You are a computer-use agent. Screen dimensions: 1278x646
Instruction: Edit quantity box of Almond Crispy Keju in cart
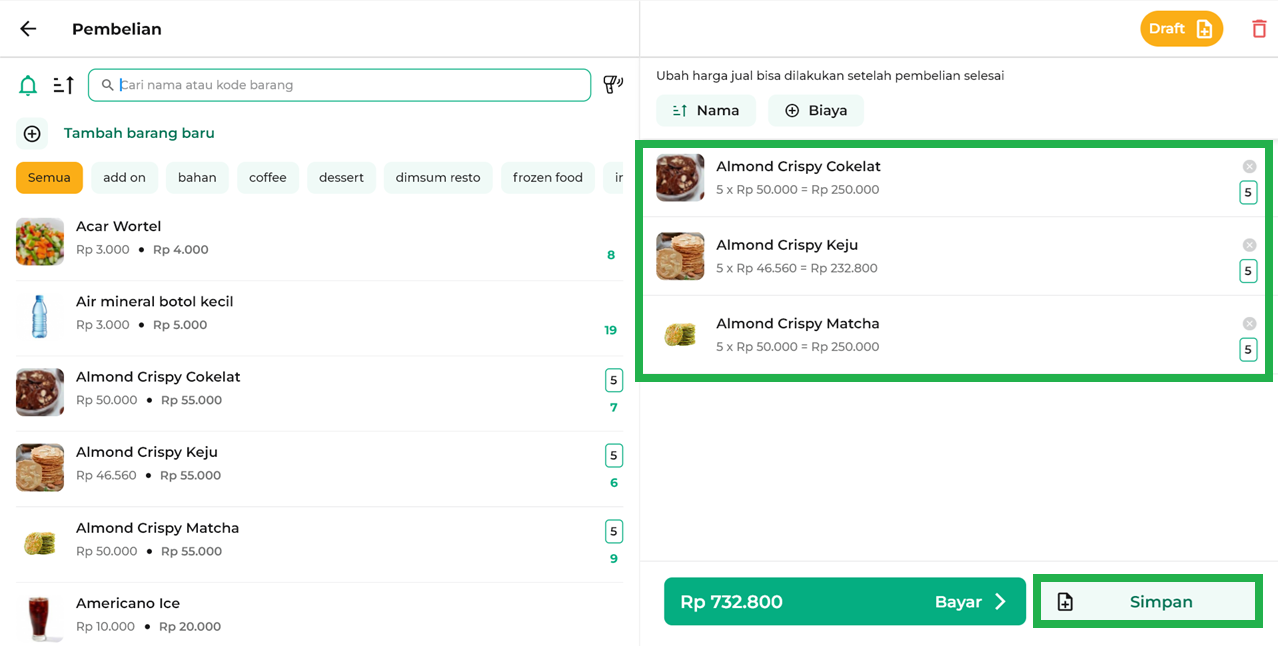point(1248,271)
